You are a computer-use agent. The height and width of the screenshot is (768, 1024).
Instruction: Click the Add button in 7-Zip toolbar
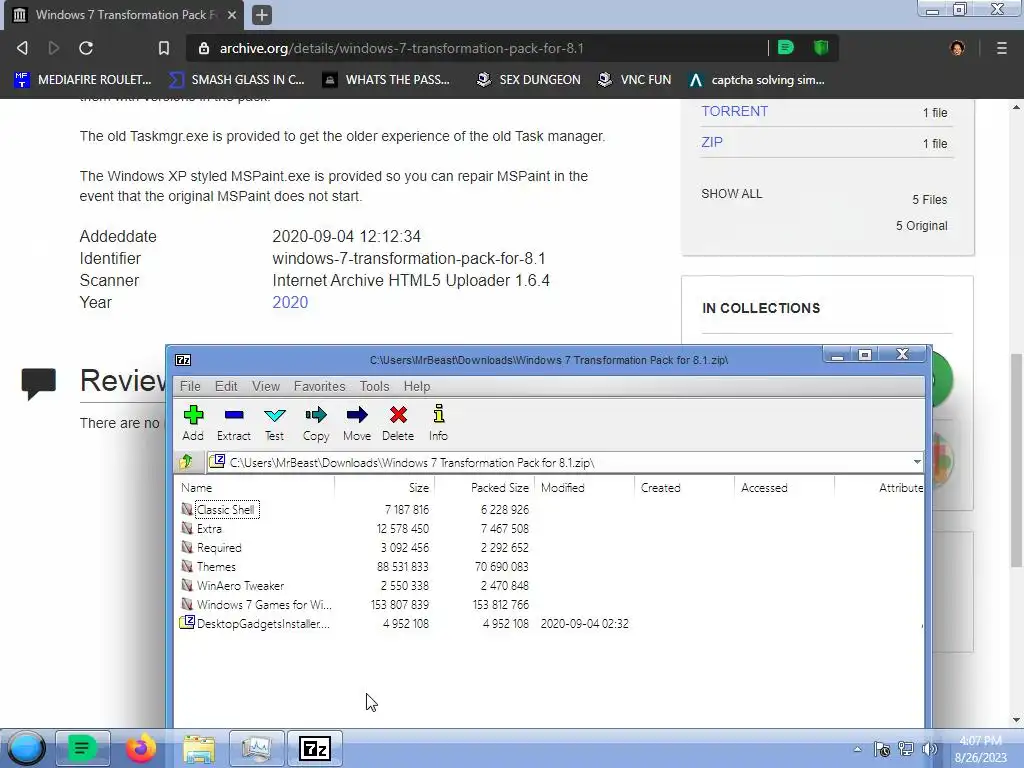193,423
